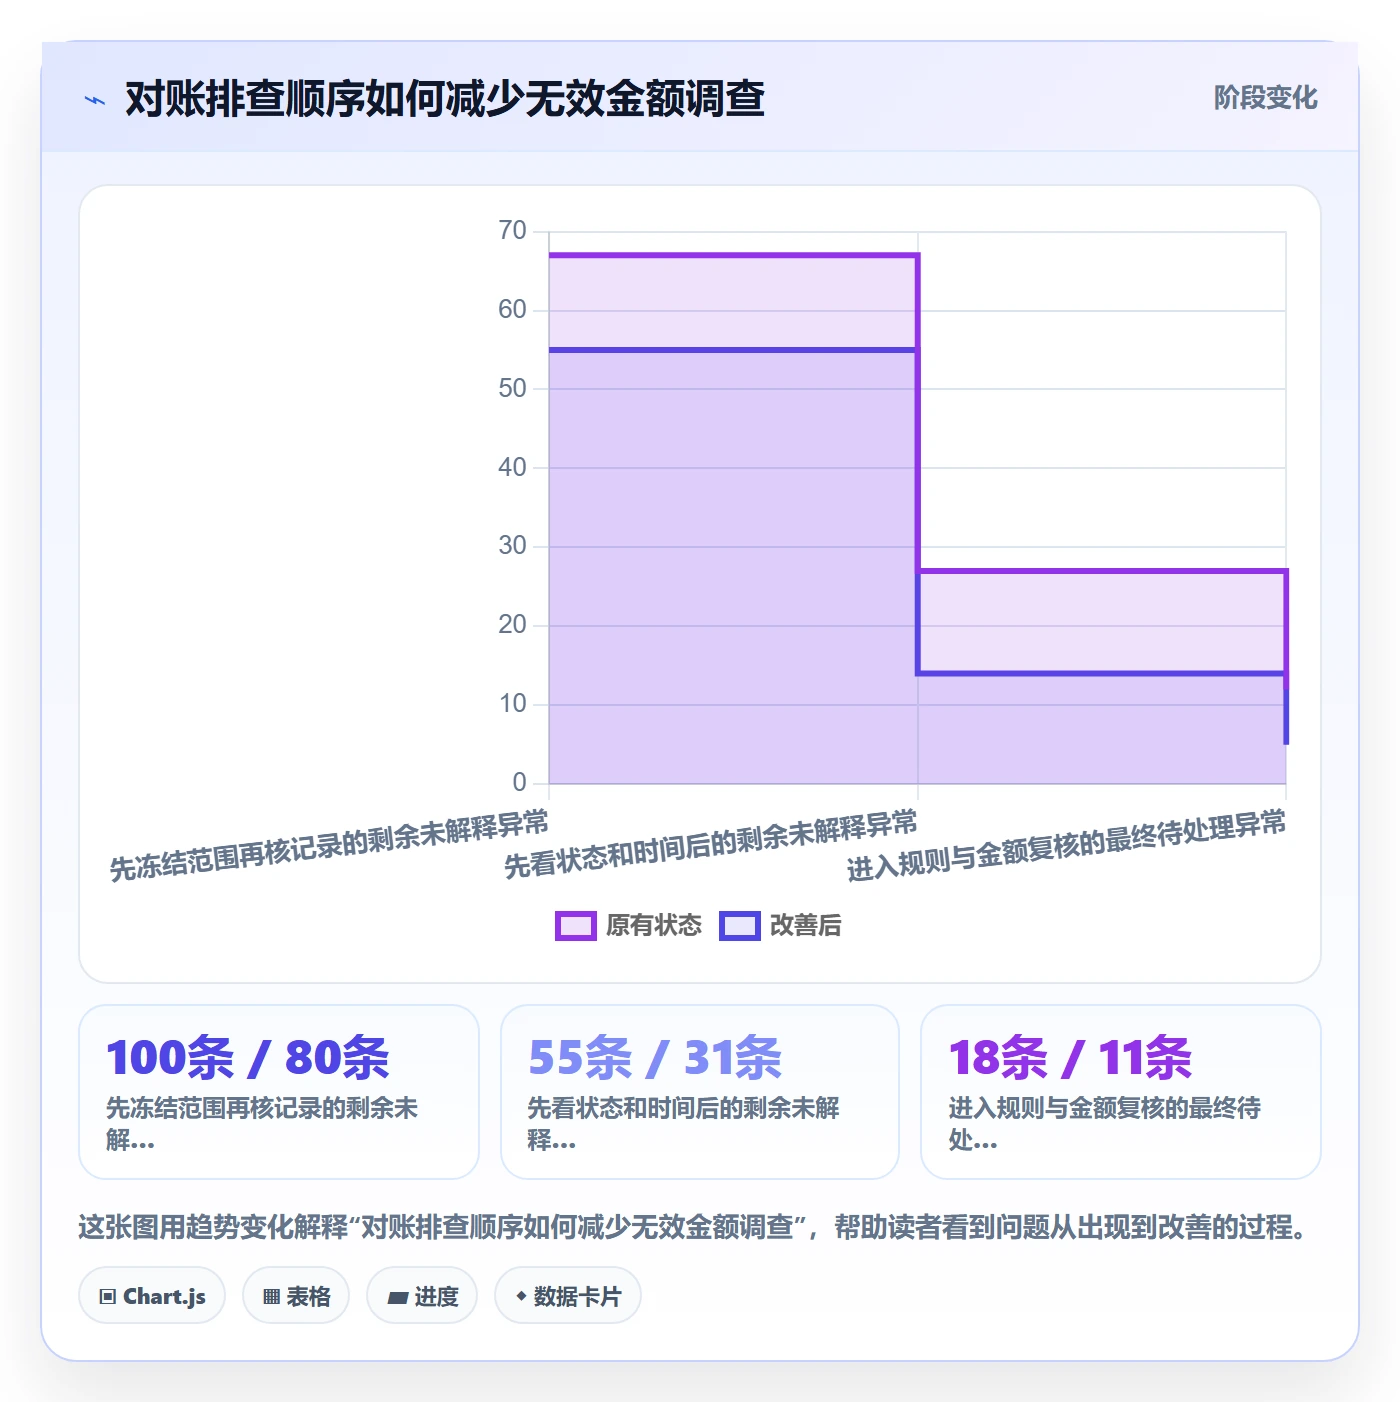This screenshot has width=1400, height=1402.
Task: Select the 数据卡片 tag
Action: point(568,1296)
